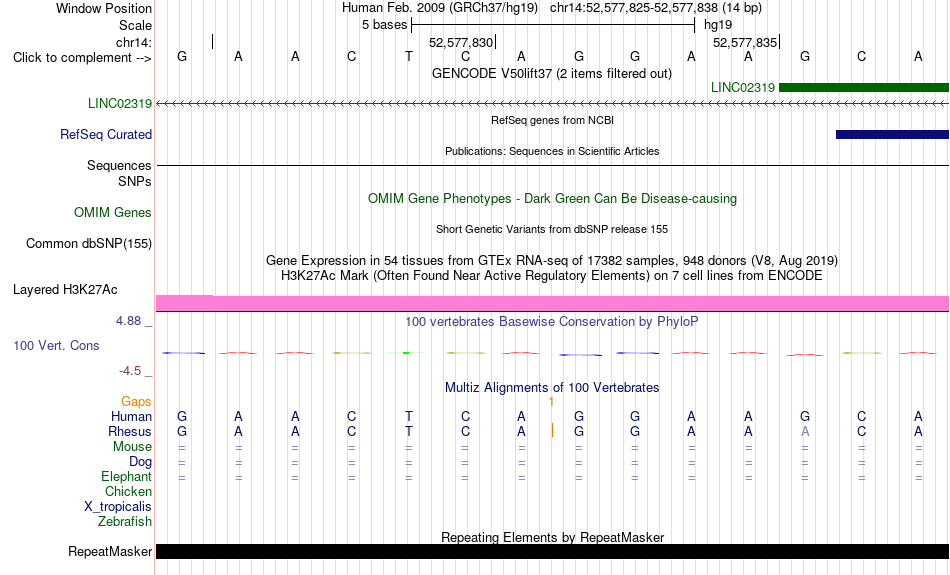
Task: Click the 'Human Feb. 2009 (GRCh37/hg19)' assembly text
Action: coord(440,8)
